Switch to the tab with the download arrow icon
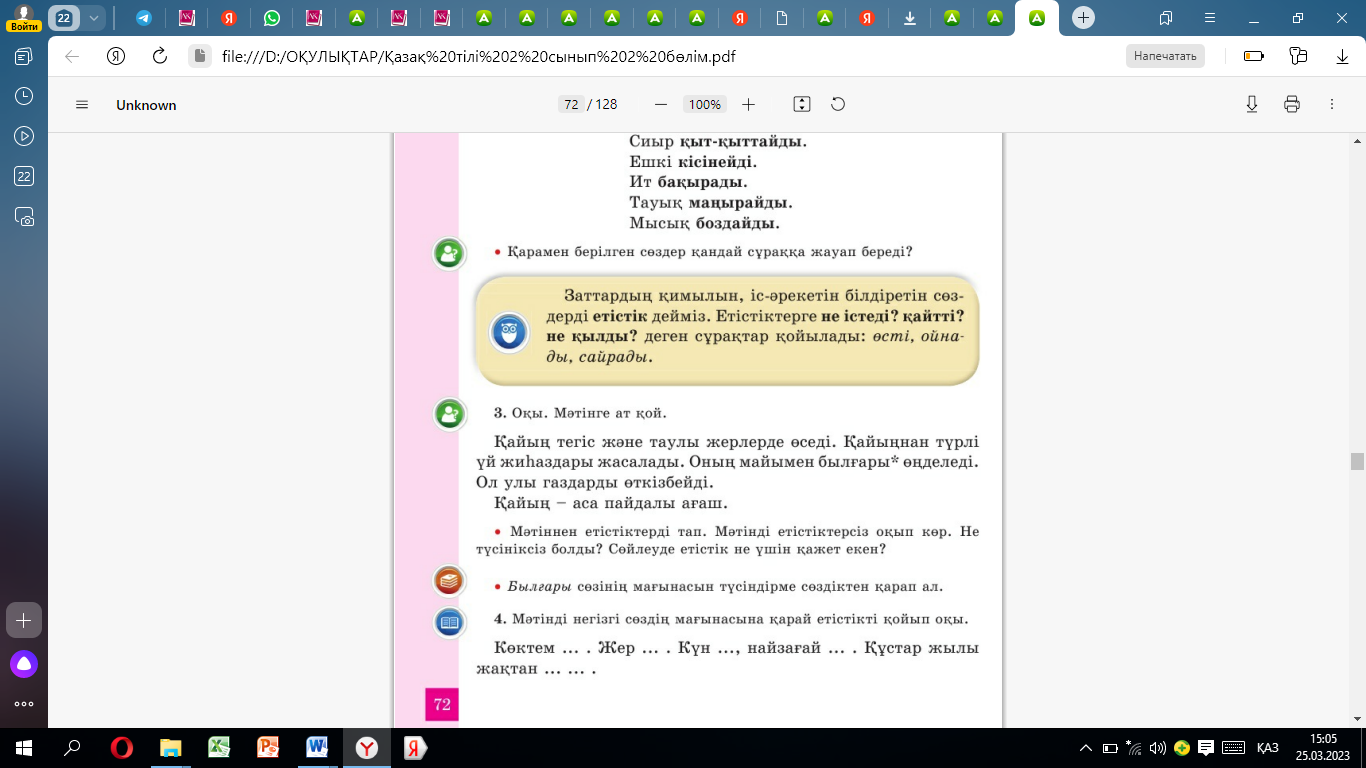This screenshot has width=1366, height=768. [x=910, y=18]
